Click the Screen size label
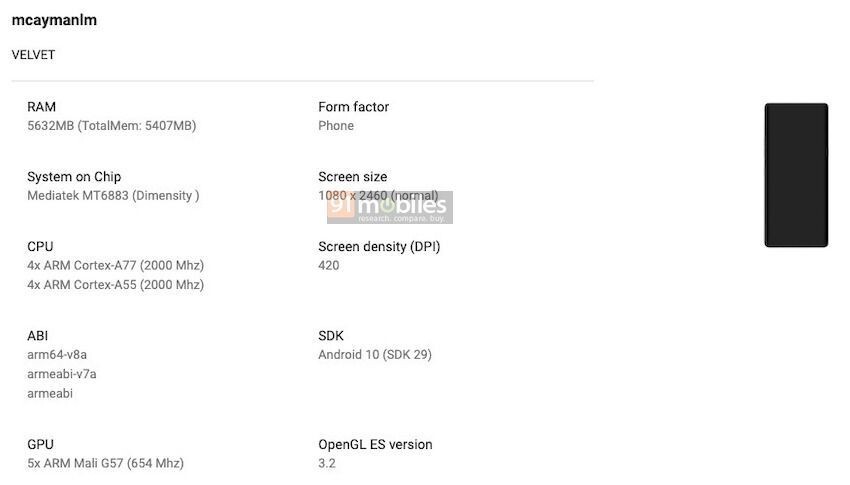The height and width of the screenshot is (485, 850). 352,177
